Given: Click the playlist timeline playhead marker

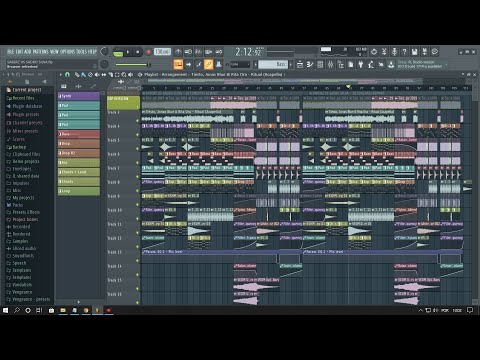Looking at the screenshot, I should [348, 87].
